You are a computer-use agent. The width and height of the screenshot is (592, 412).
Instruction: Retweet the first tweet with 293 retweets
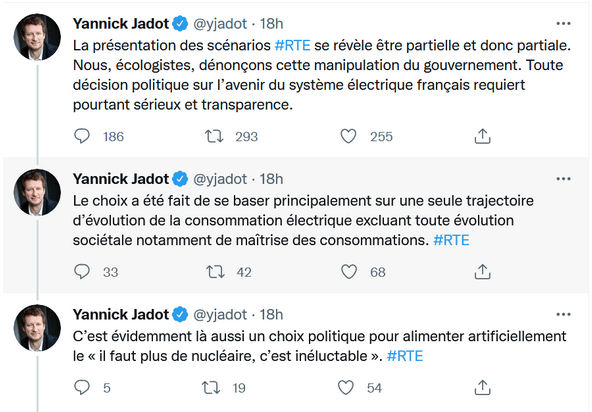click(x=214, y=136)
